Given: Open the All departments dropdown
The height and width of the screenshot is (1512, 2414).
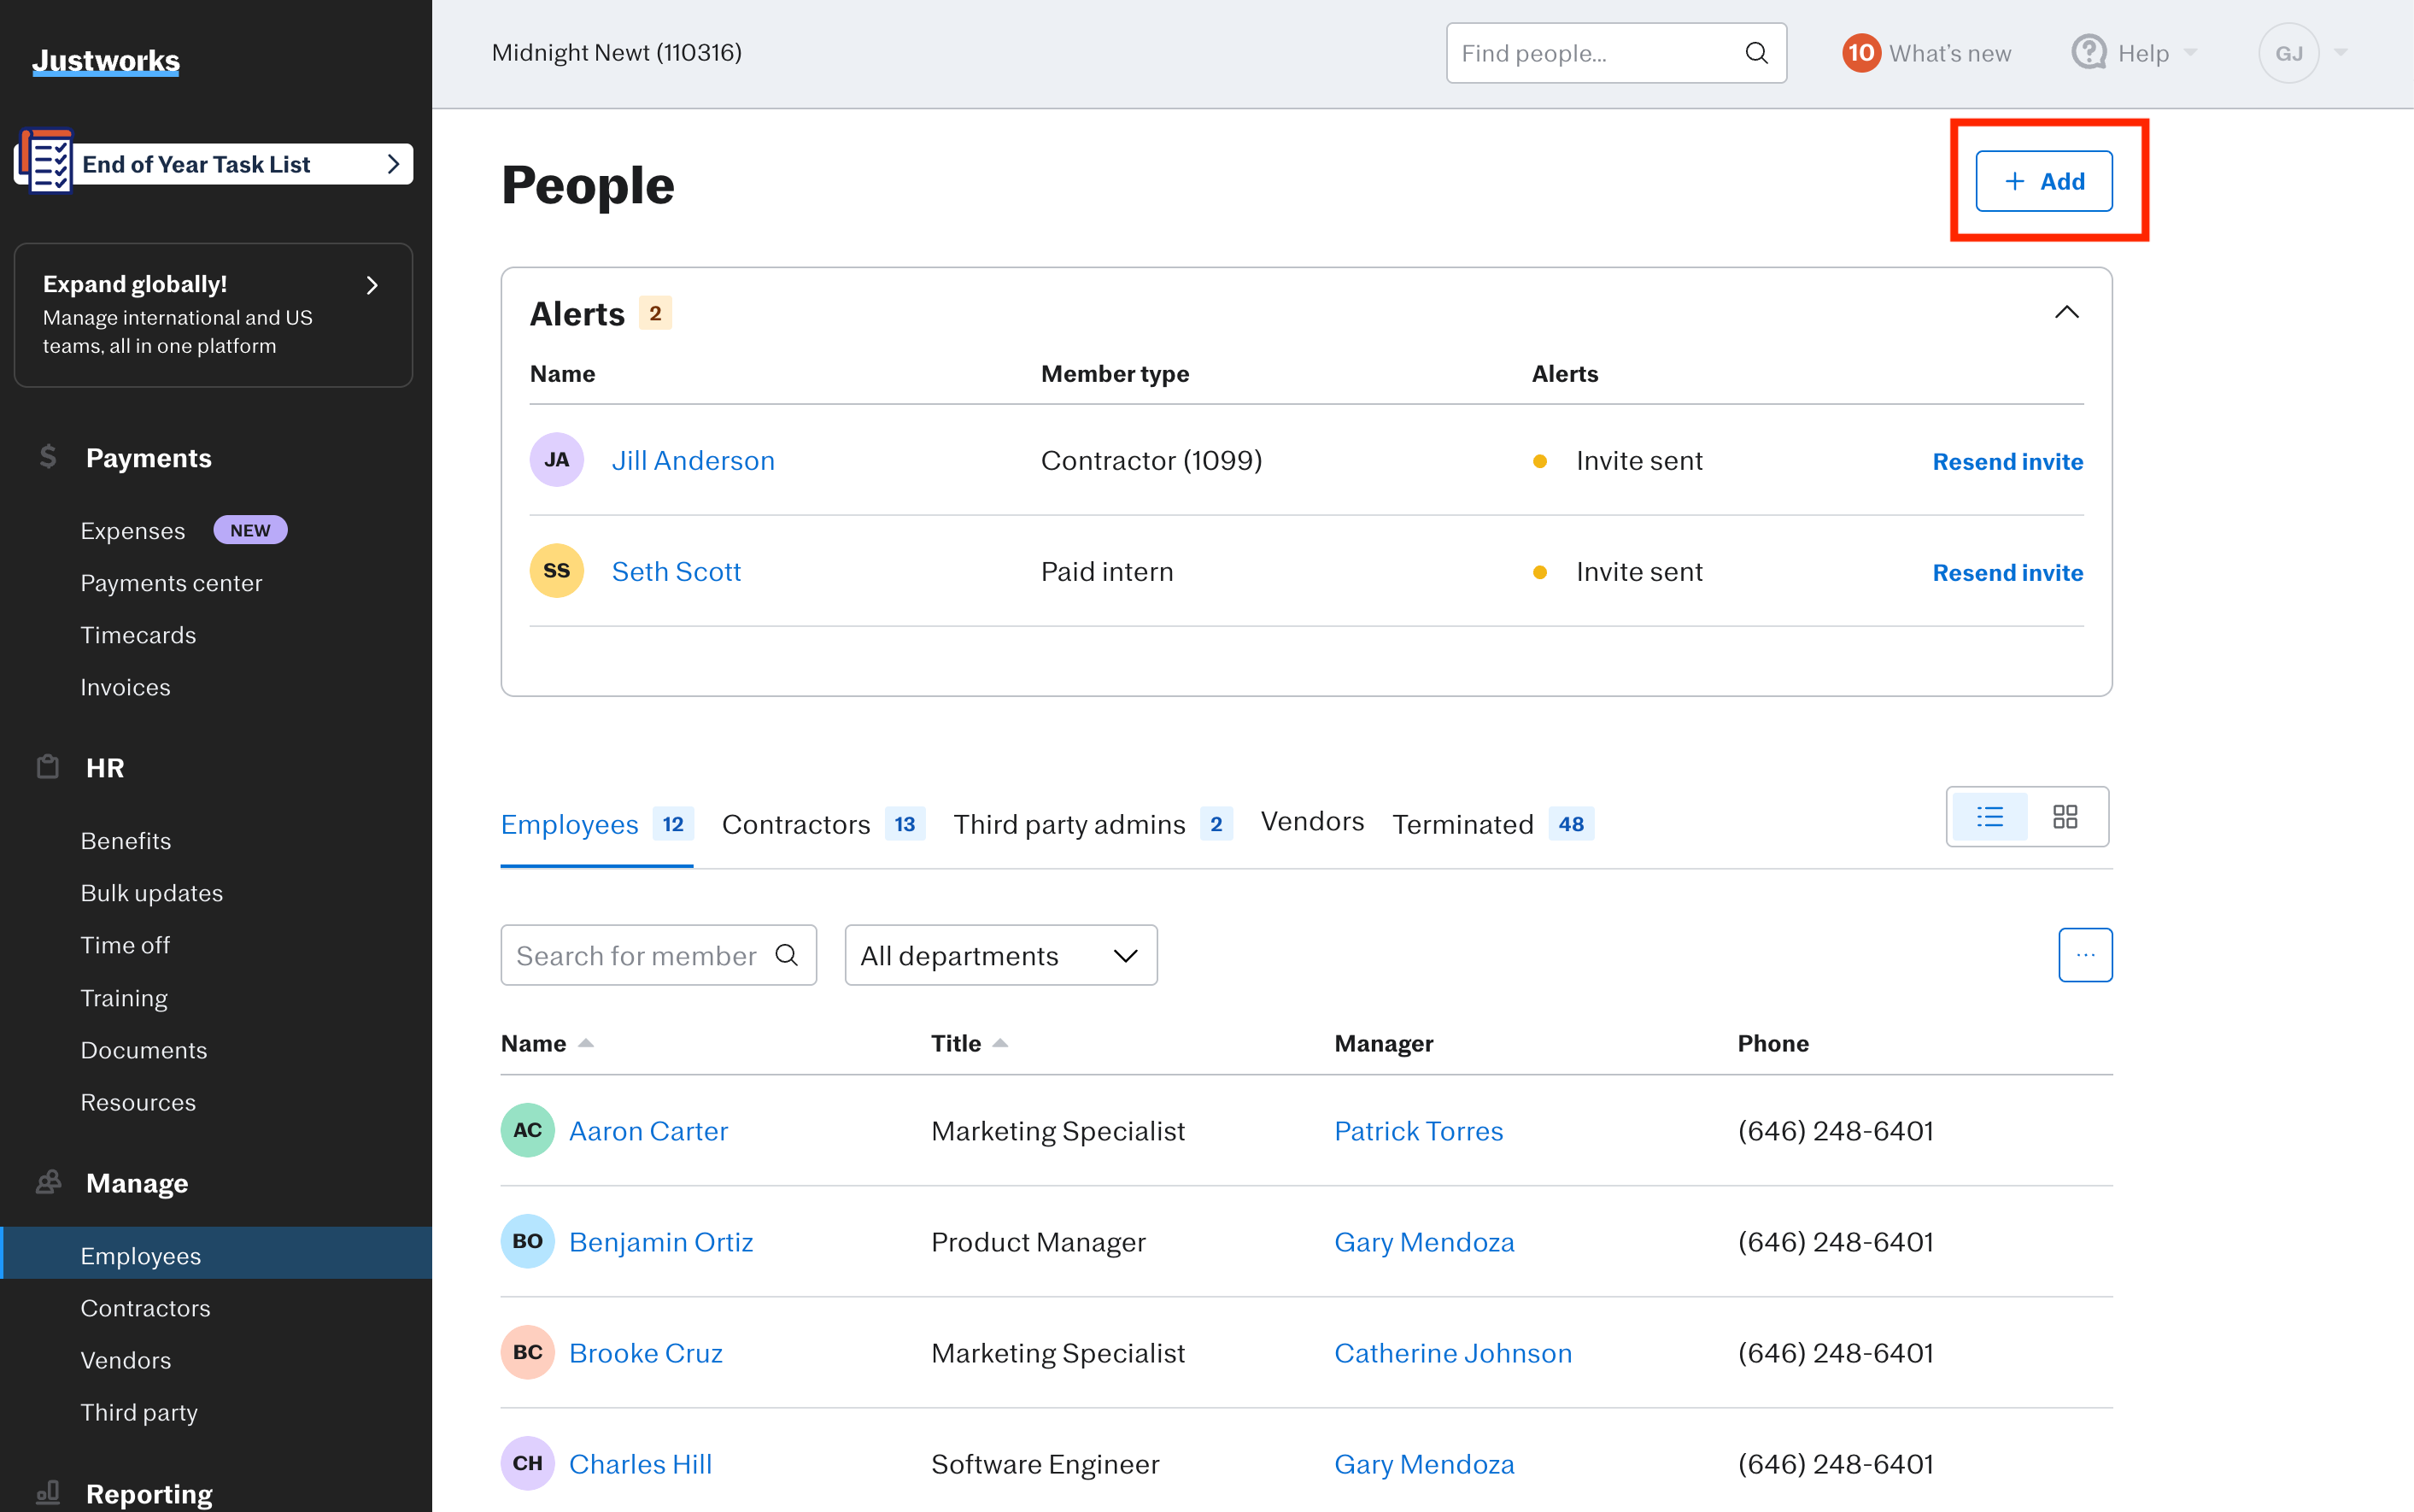Looking at the screenshot, I should [1000, 955].
